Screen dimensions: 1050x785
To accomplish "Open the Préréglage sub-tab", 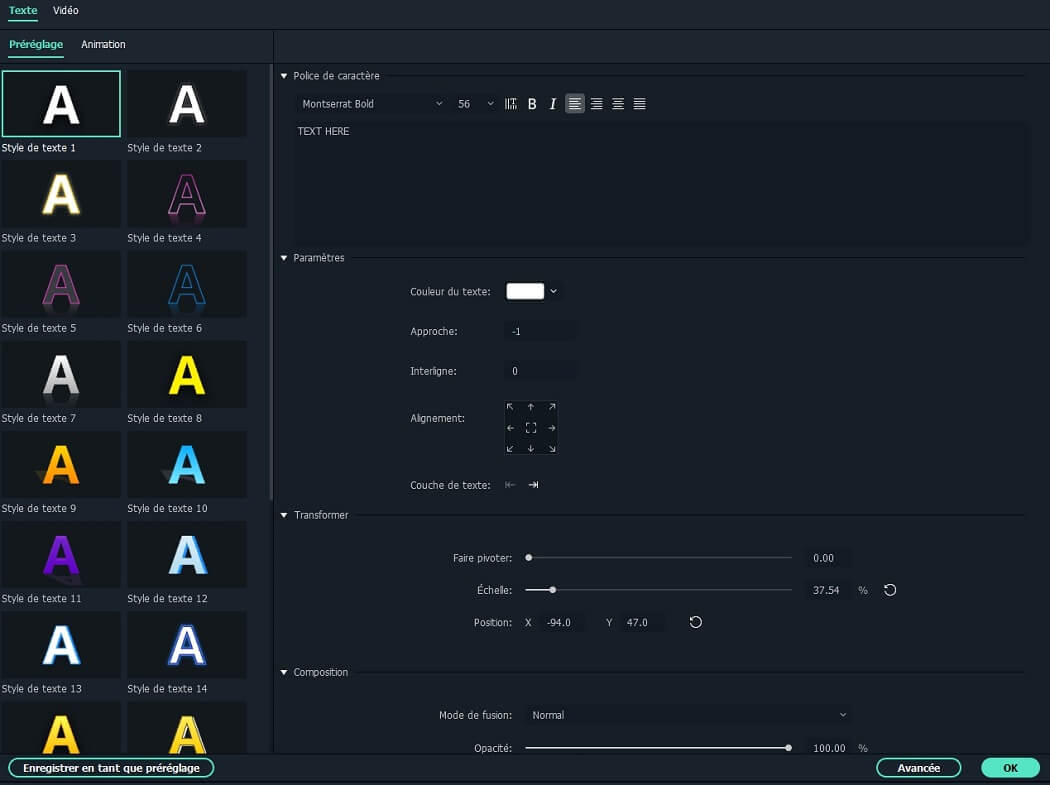I will coord(36,44).
